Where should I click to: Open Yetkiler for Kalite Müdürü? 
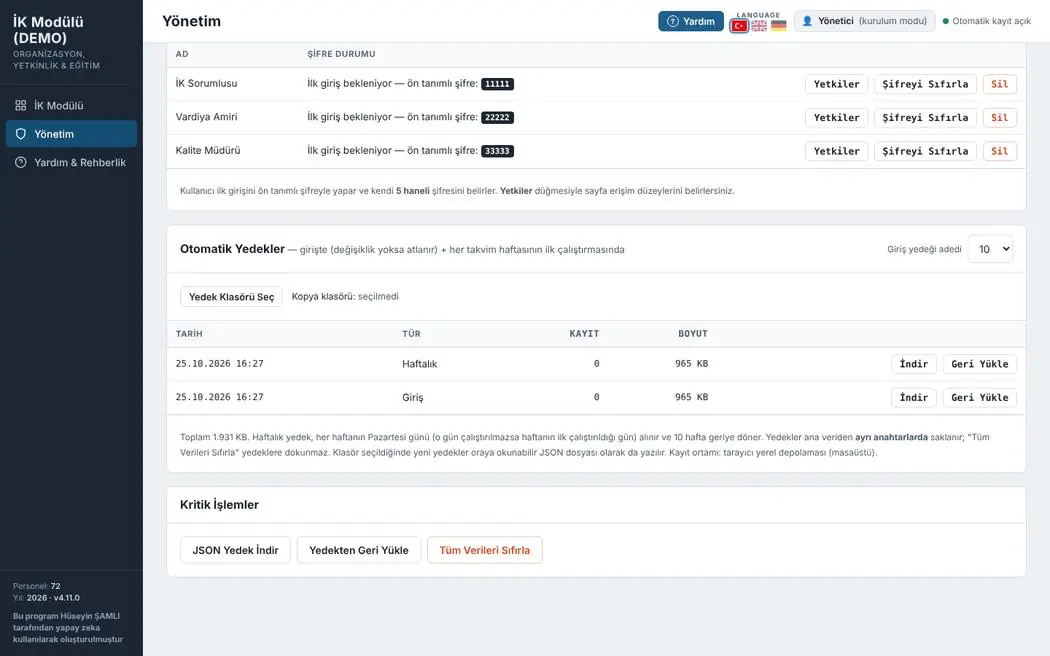[x=836, y=151]
